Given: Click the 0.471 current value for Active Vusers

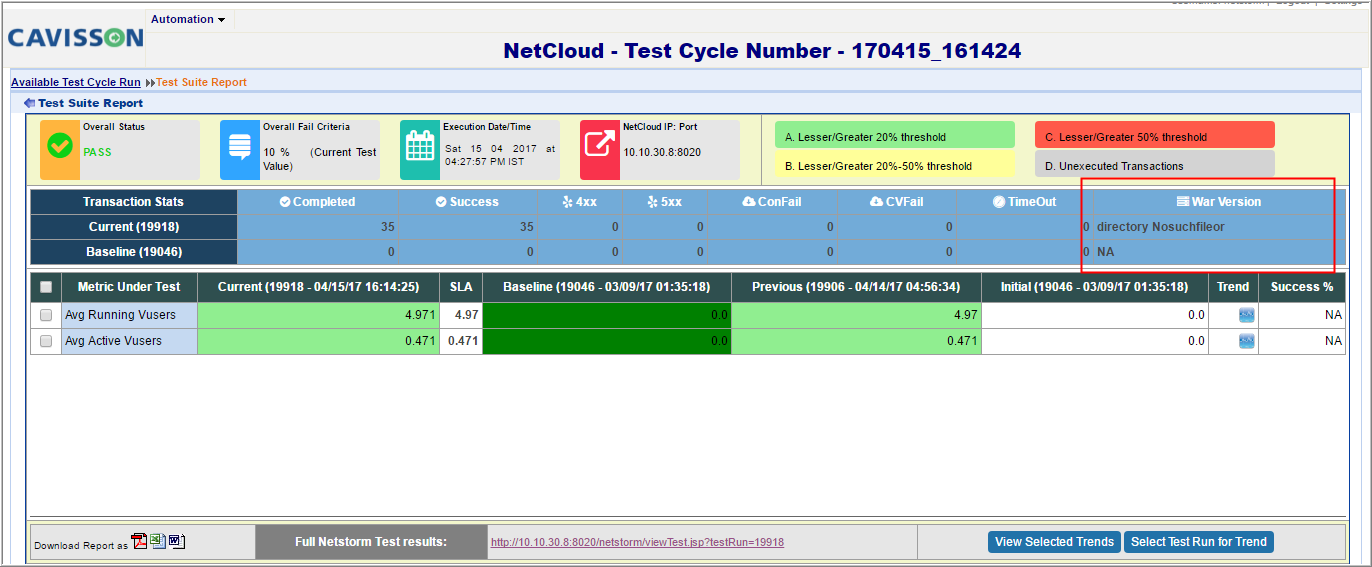Looking at the screenshot, I should click(318, 341).
